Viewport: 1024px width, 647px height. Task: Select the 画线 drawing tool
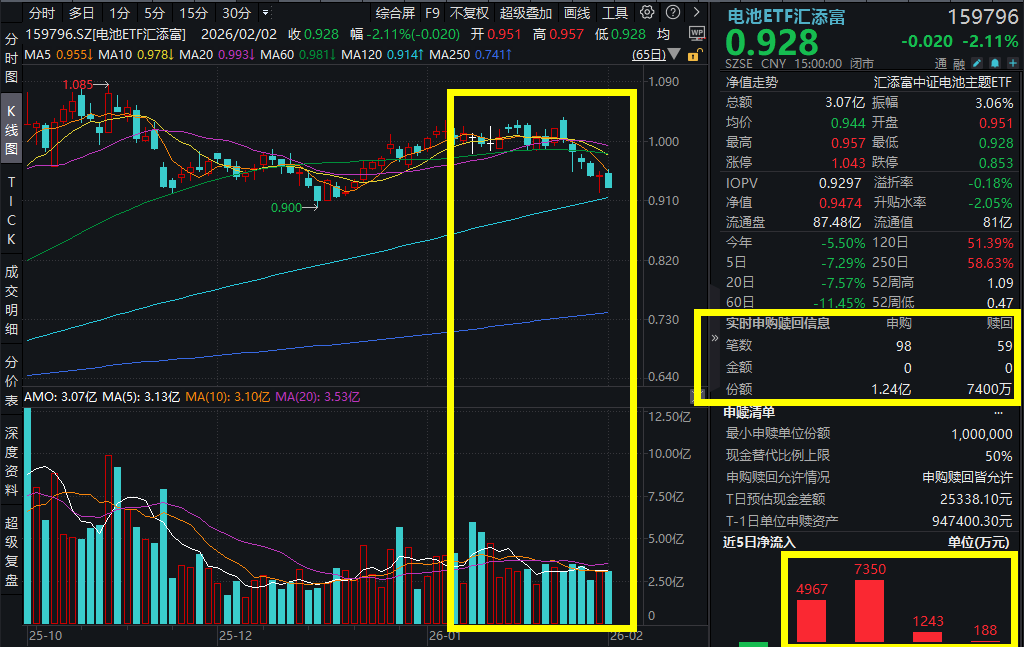[575, 13]
